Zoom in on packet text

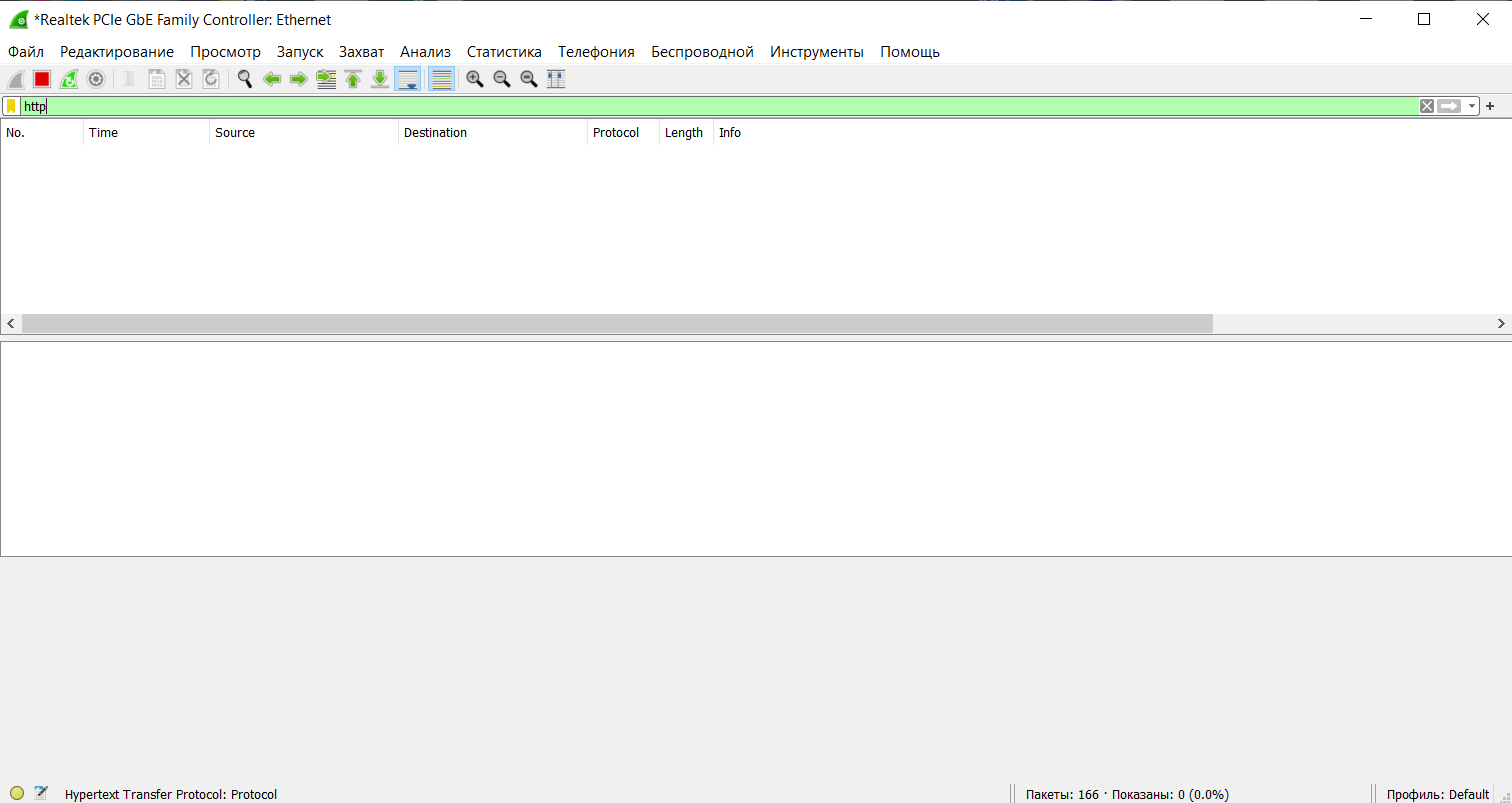475,79
